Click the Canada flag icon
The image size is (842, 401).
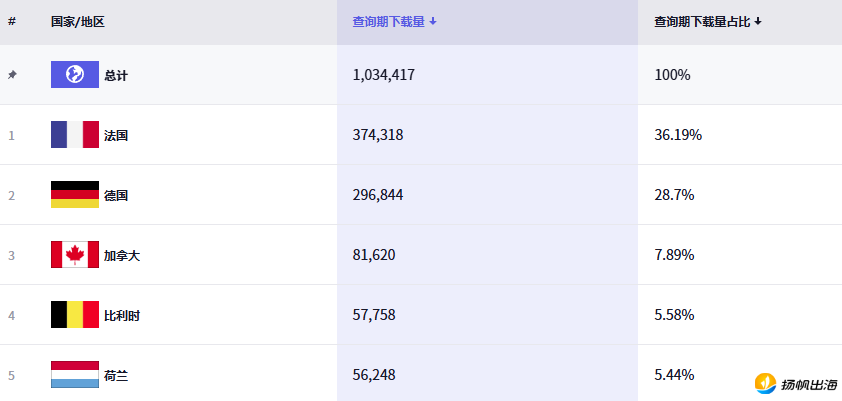[75, 255]
